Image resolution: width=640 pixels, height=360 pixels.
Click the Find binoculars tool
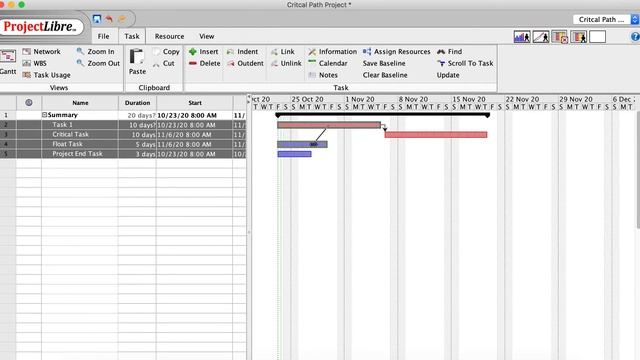pyautogui.click(x=449, y=51)
